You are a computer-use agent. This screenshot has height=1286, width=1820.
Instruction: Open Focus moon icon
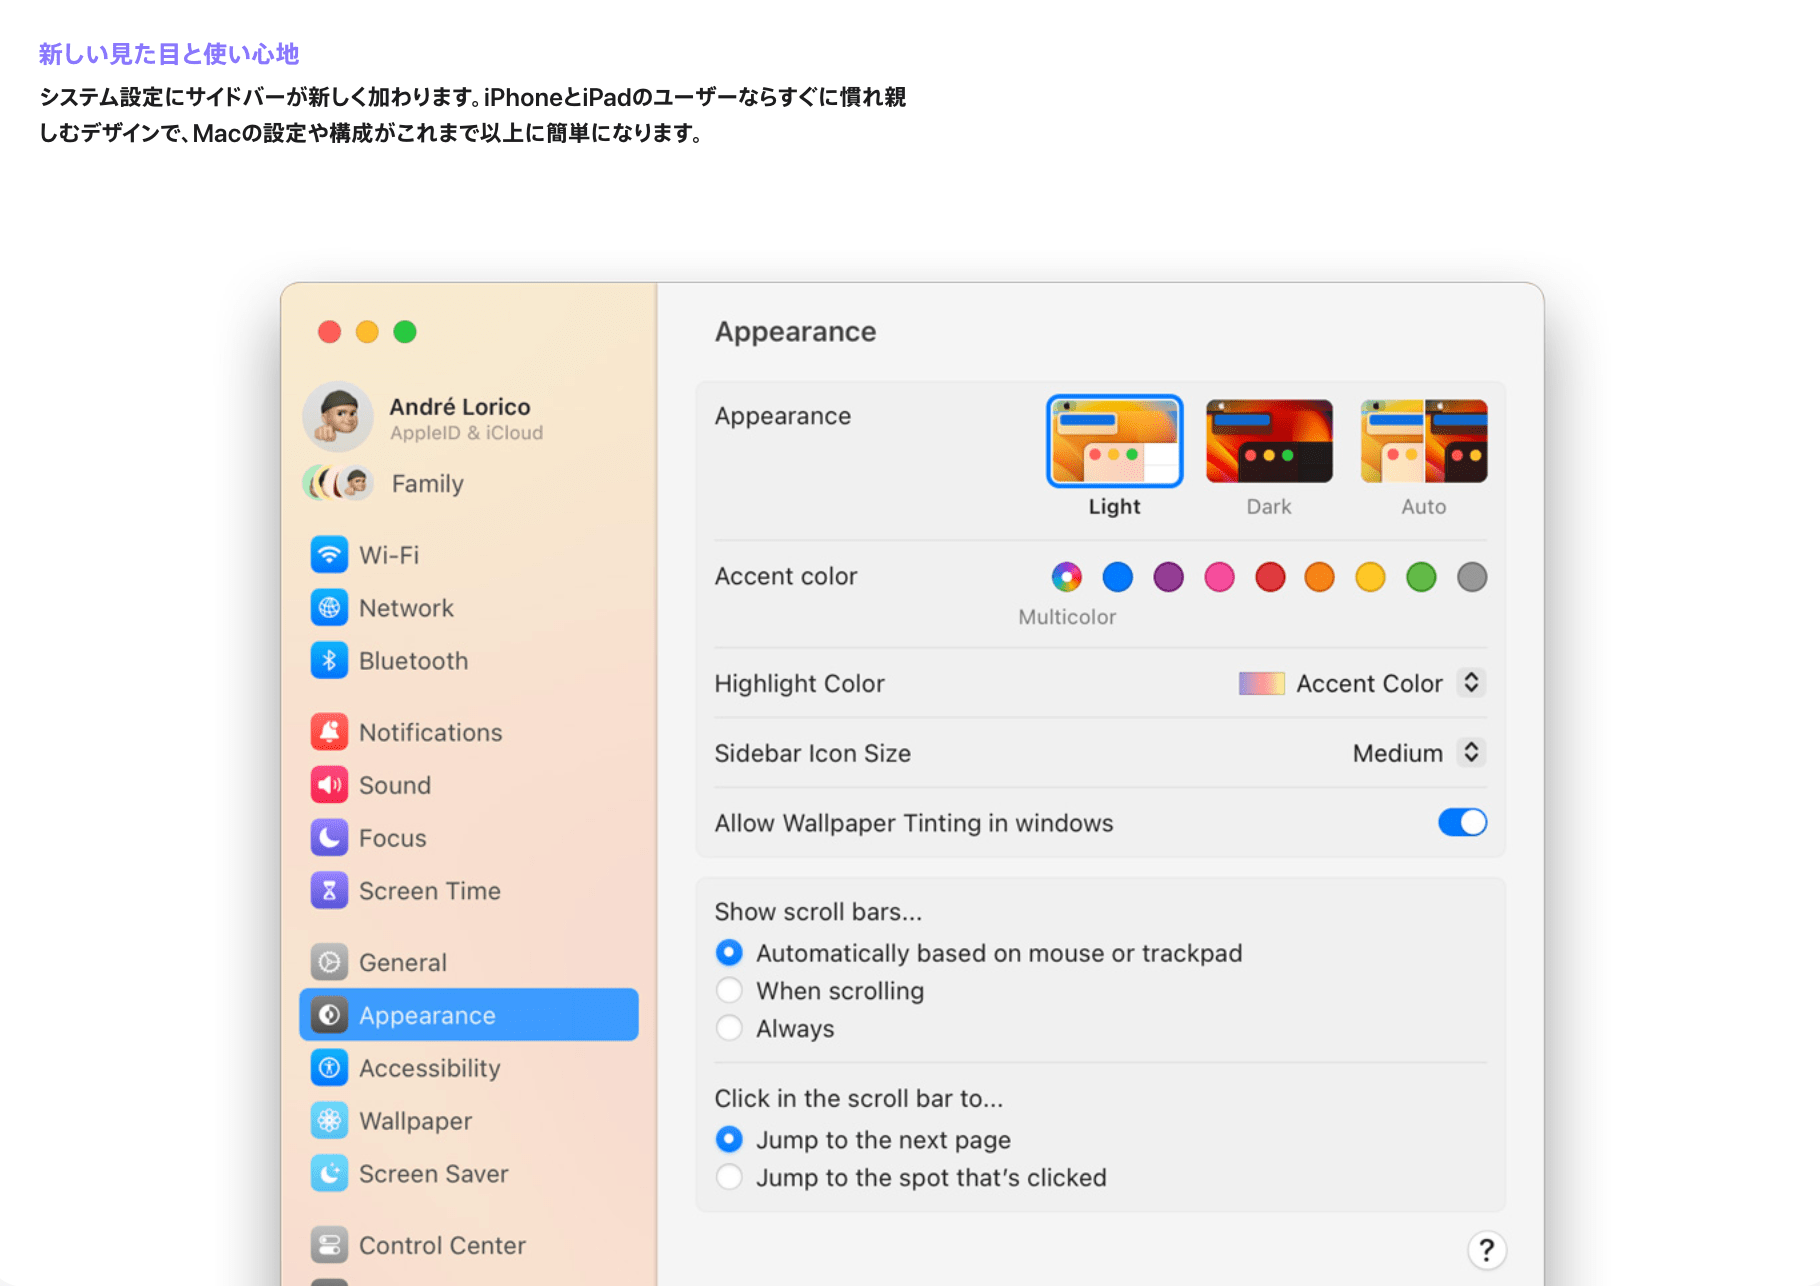point(329,838)
